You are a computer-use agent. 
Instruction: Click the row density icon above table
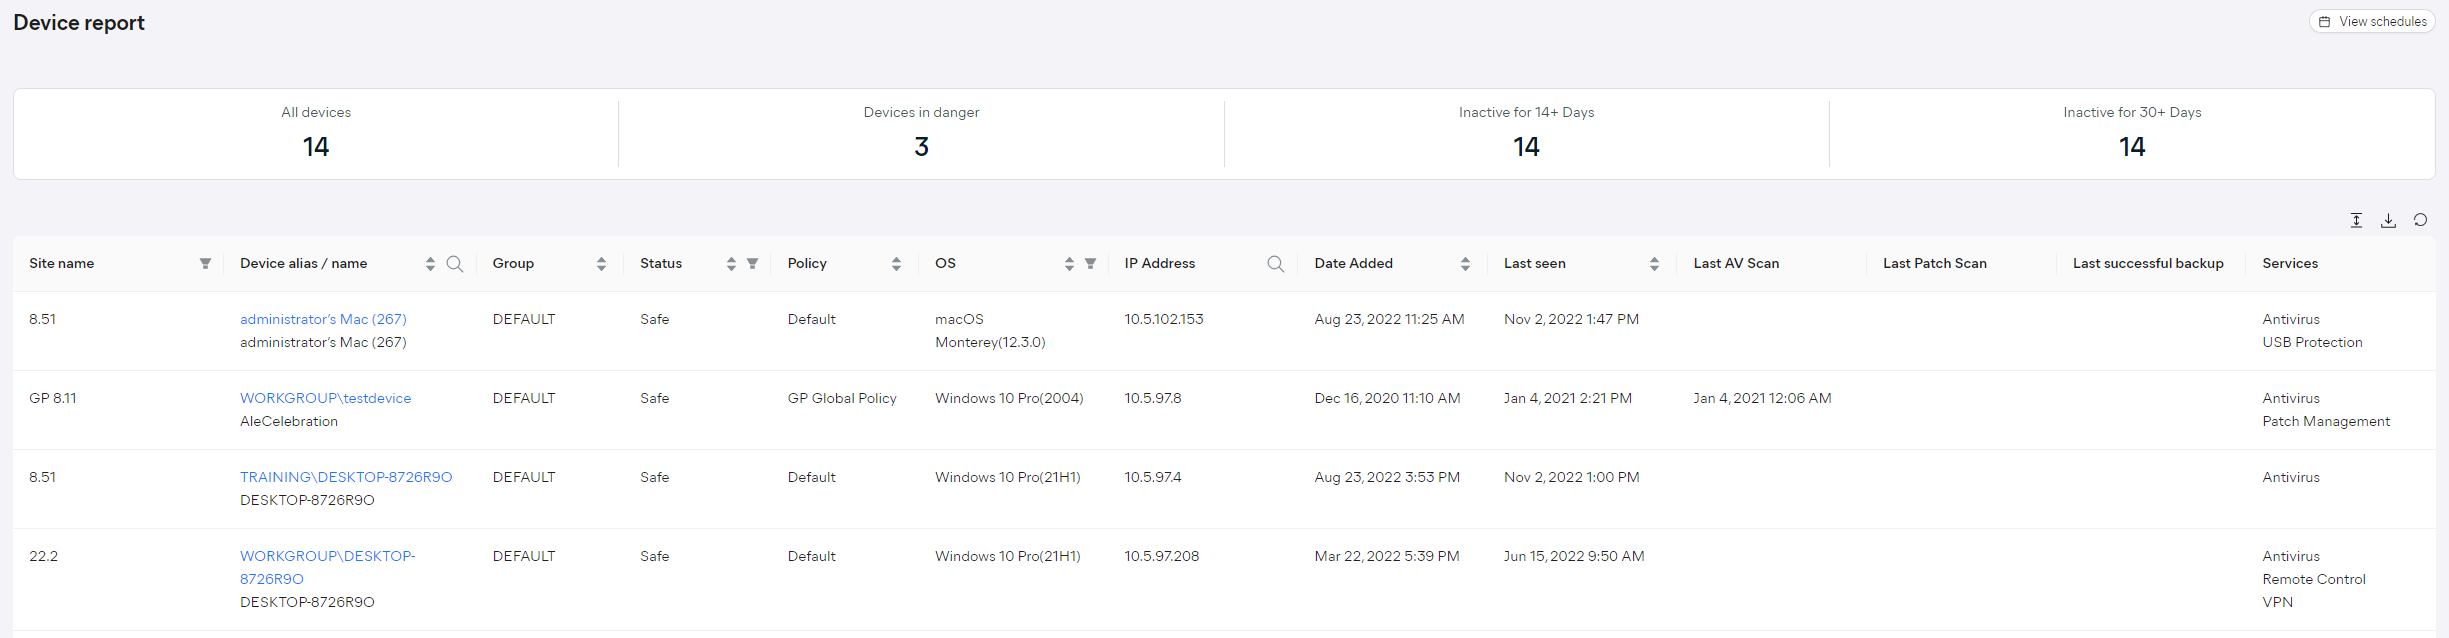(2356, 220)
